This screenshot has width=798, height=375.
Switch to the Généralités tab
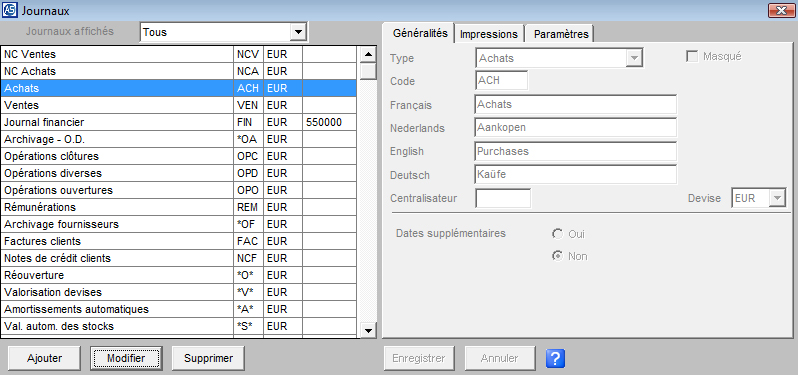click(x=420, y=34)
